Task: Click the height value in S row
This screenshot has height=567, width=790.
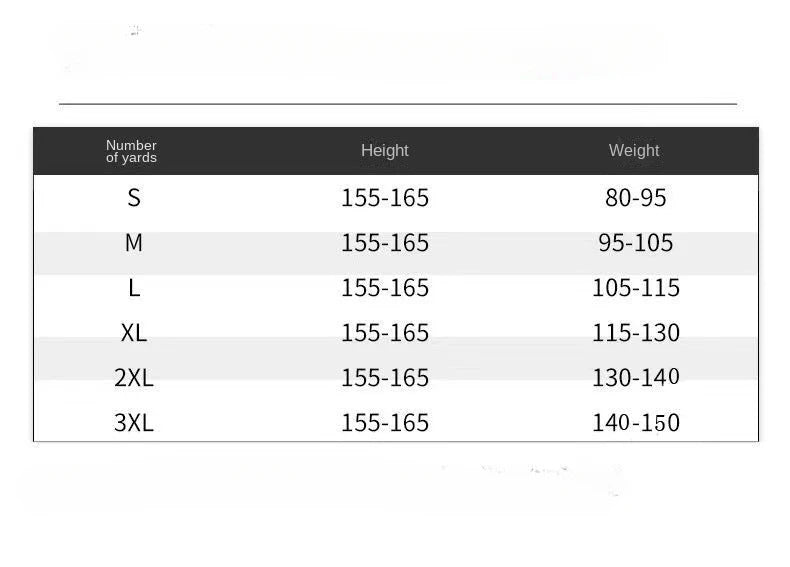Action: 385,198
